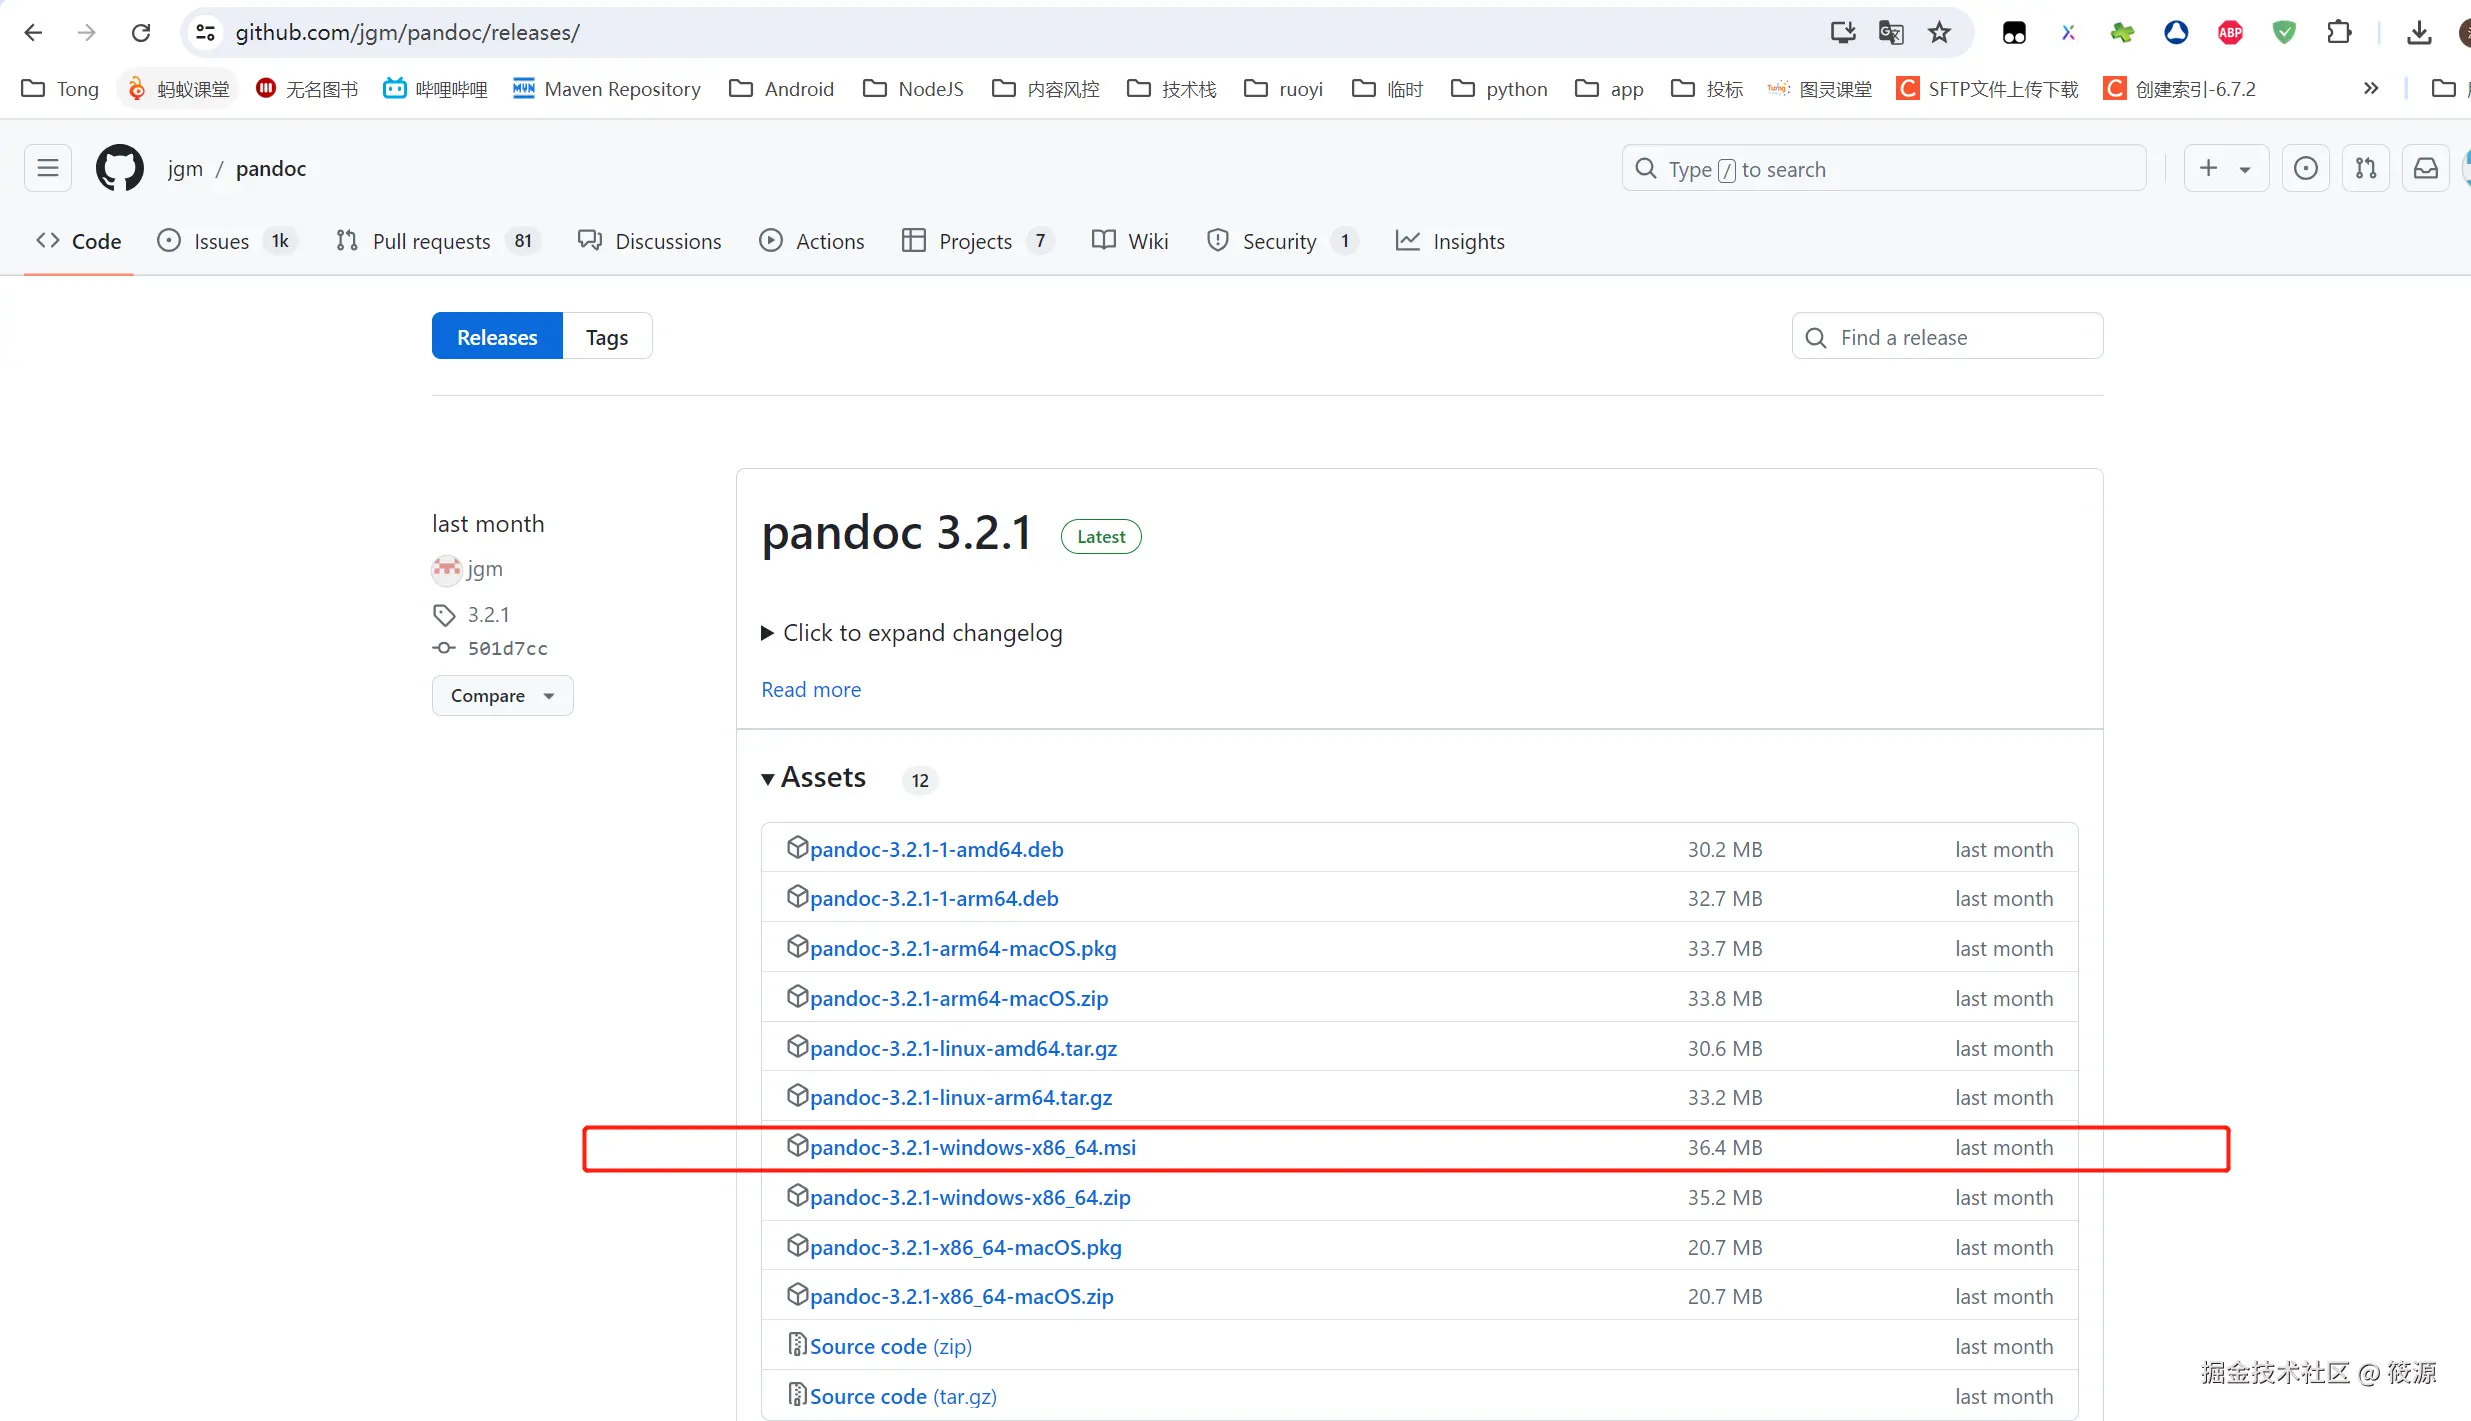Expand the changelog disclosure triangle
2471x1421 pixels.
pyautogui.click(x=767, y=633)
